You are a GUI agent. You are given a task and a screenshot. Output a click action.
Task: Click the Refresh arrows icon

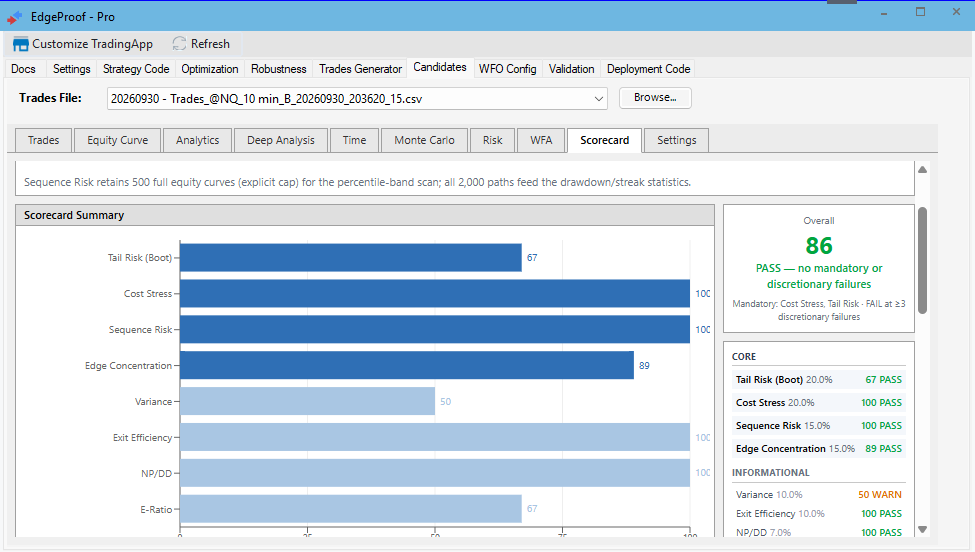pos(179,44)
